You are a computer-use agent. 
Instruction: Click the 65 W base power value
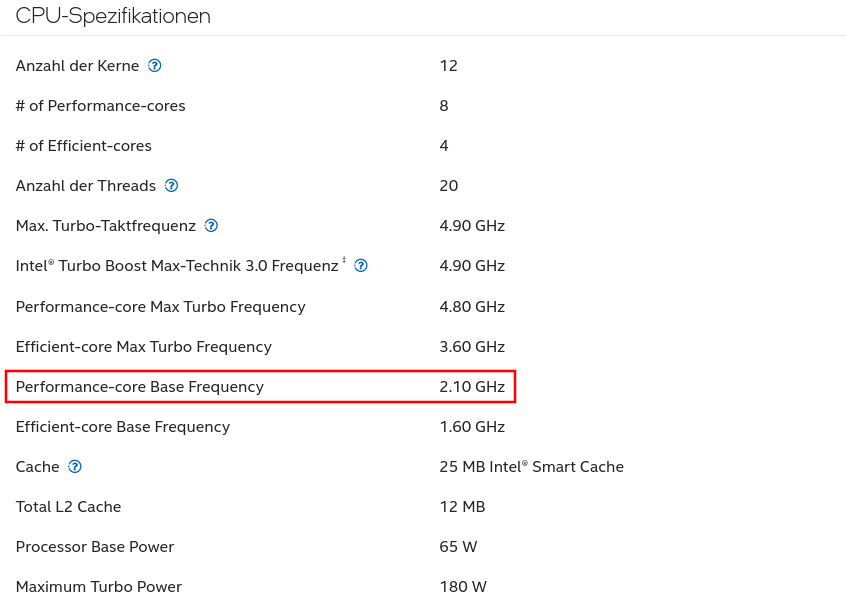458,547
